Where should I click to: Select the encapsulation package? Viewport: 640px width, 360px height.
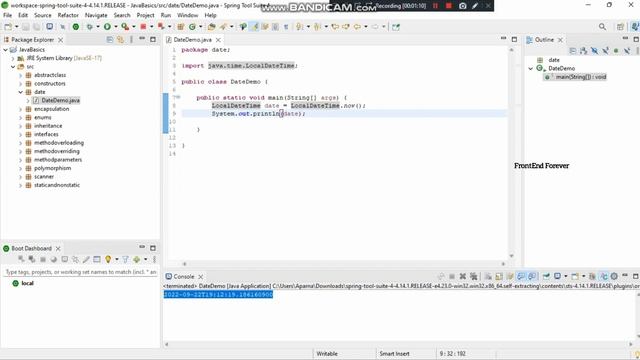pos(51,109)
